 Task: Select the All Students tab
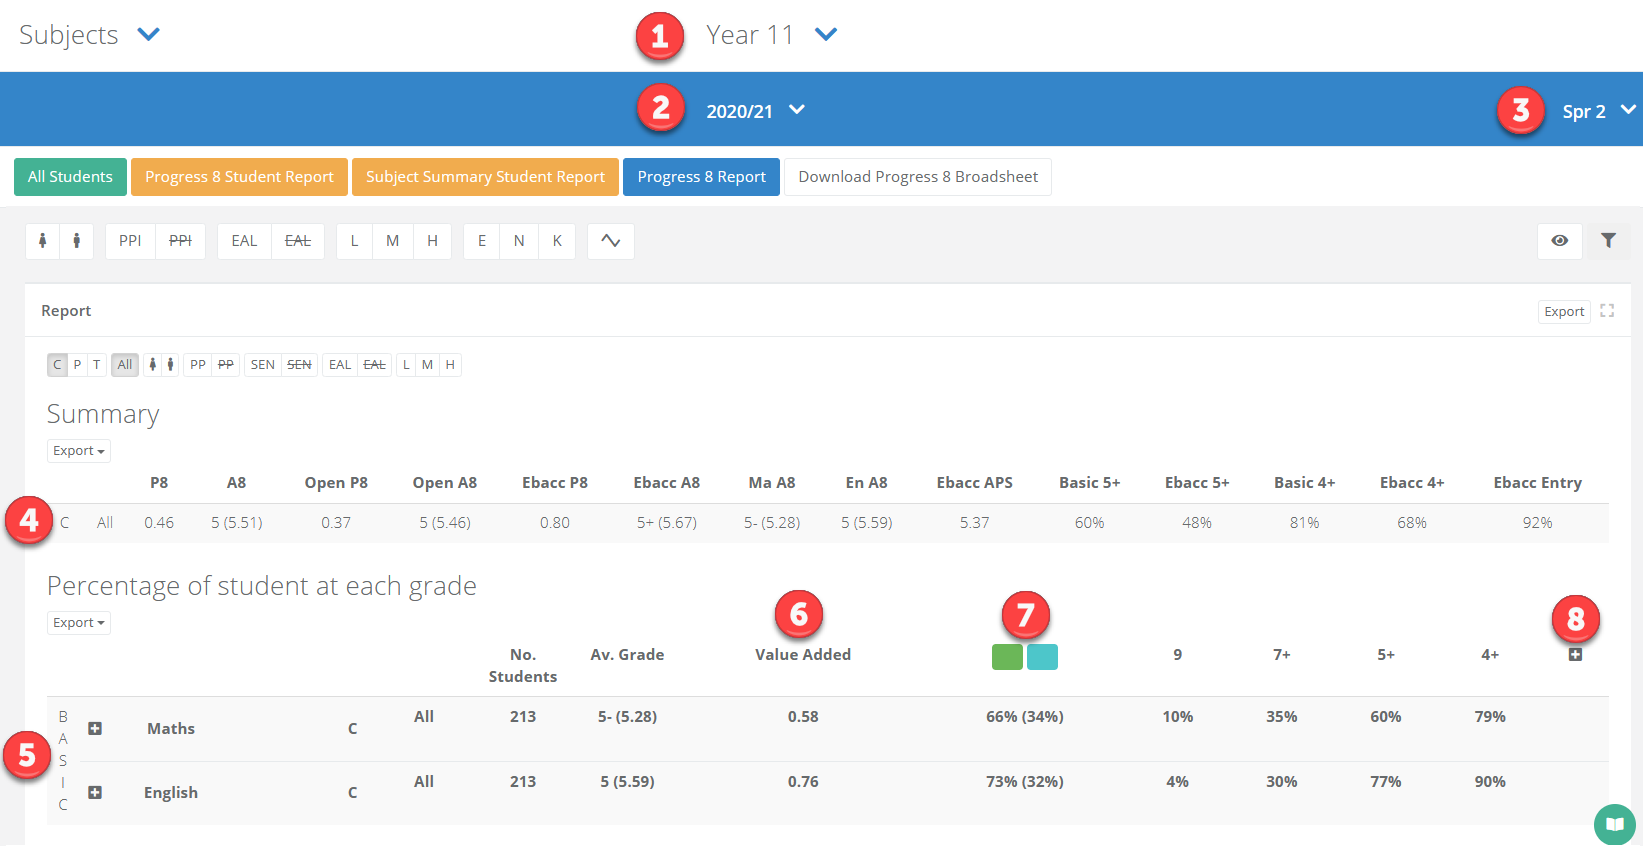point(70,177)
